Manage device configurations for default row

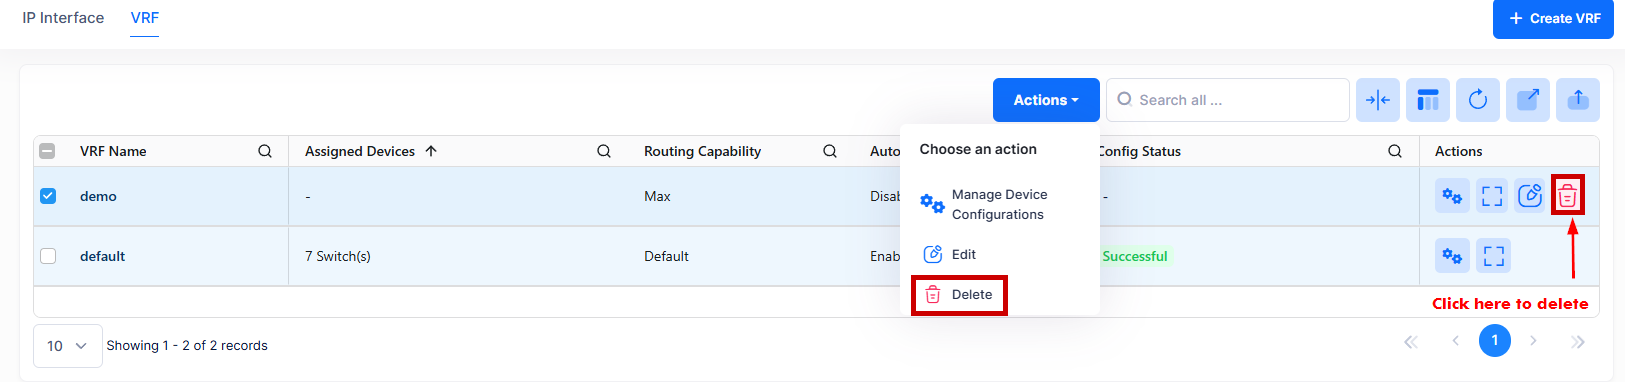[x=1452, y=256]
